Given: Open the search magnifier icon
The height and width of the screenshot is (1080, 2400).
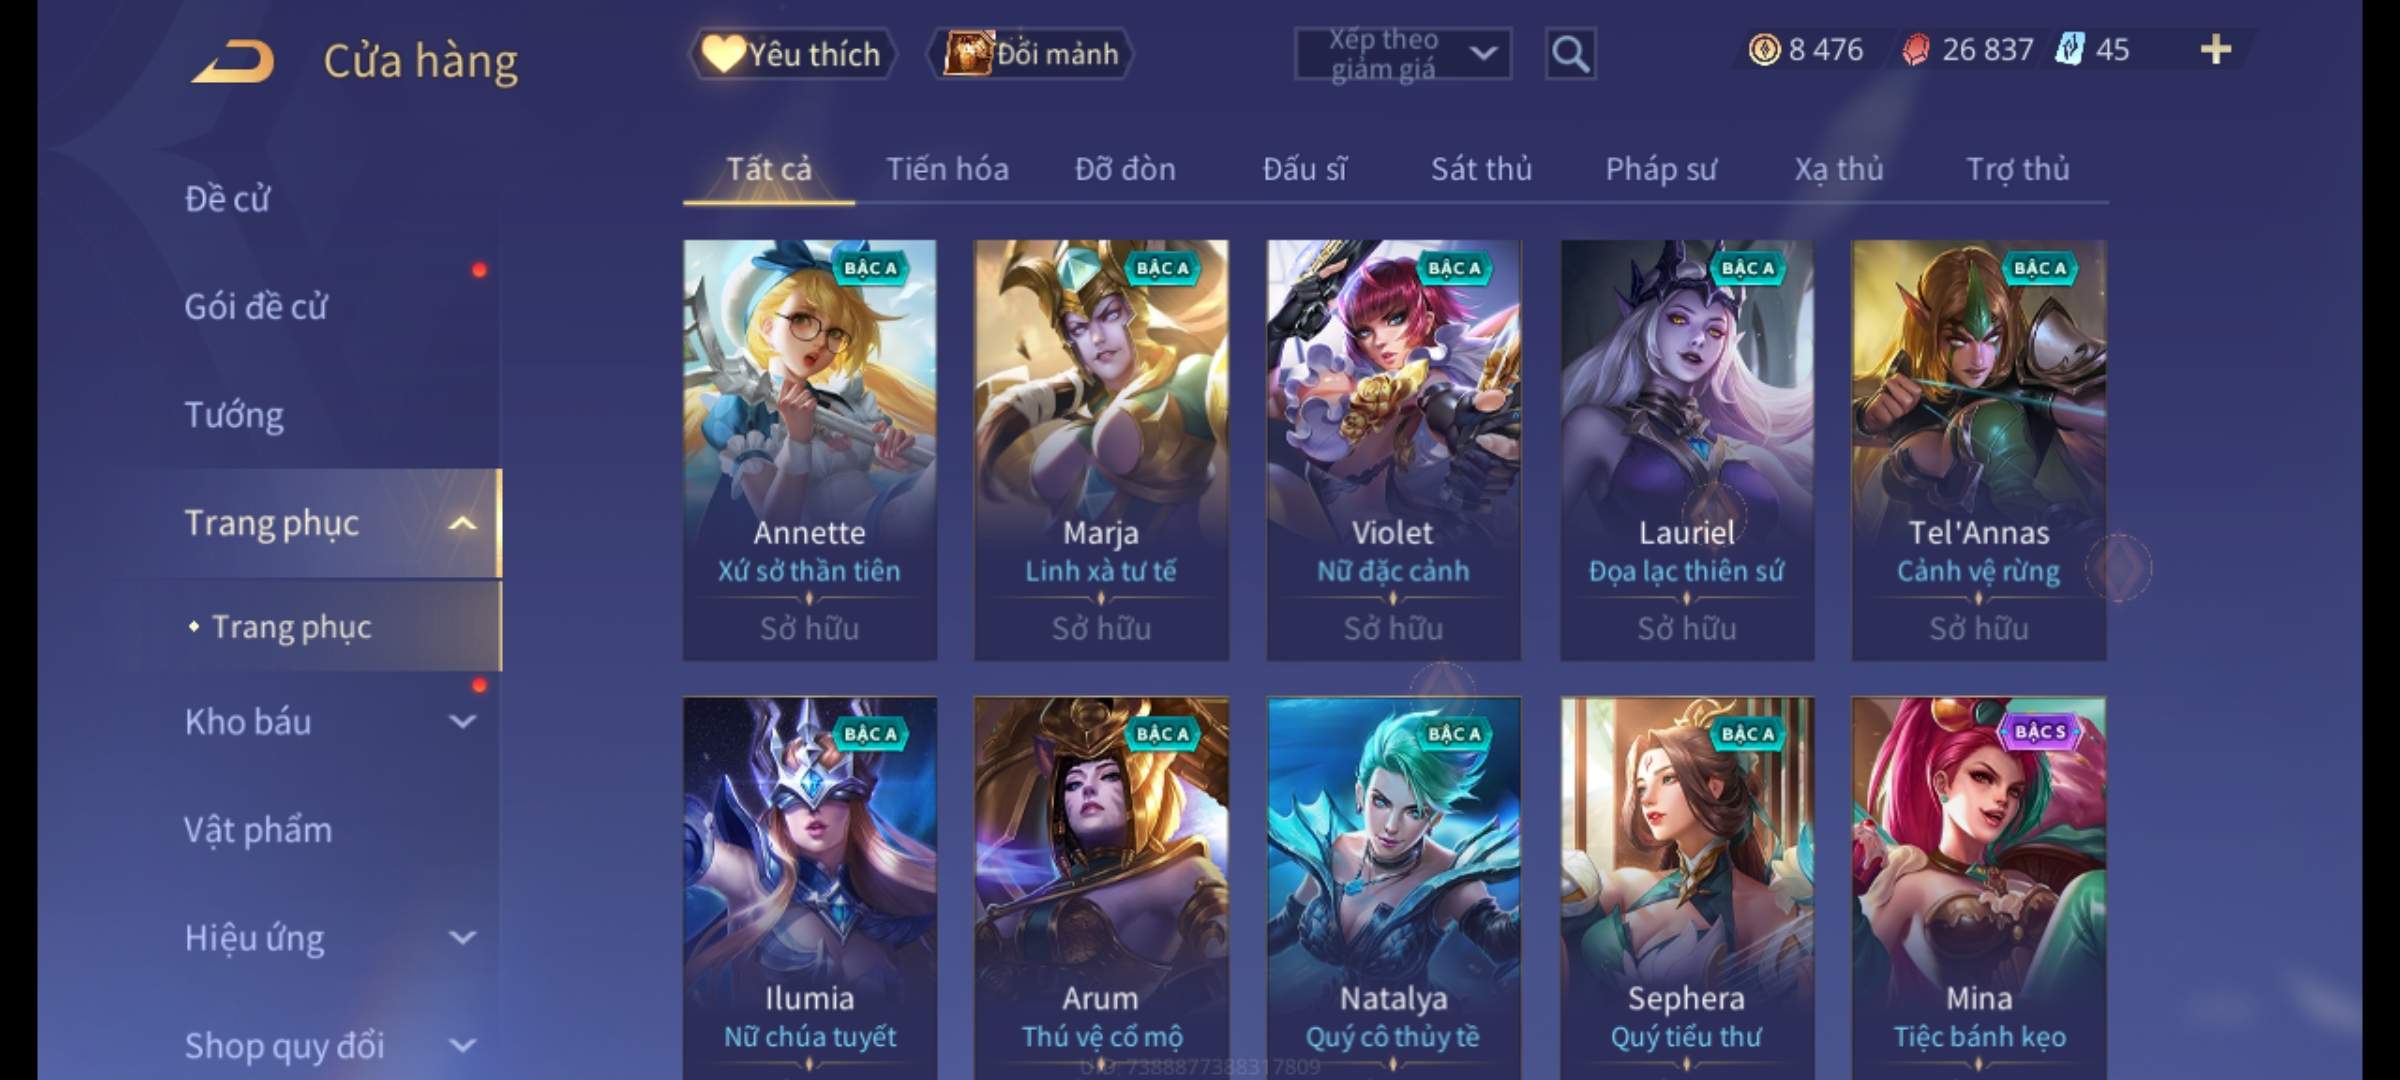Looking at the screenshot, I should (x=1570, y=54).
